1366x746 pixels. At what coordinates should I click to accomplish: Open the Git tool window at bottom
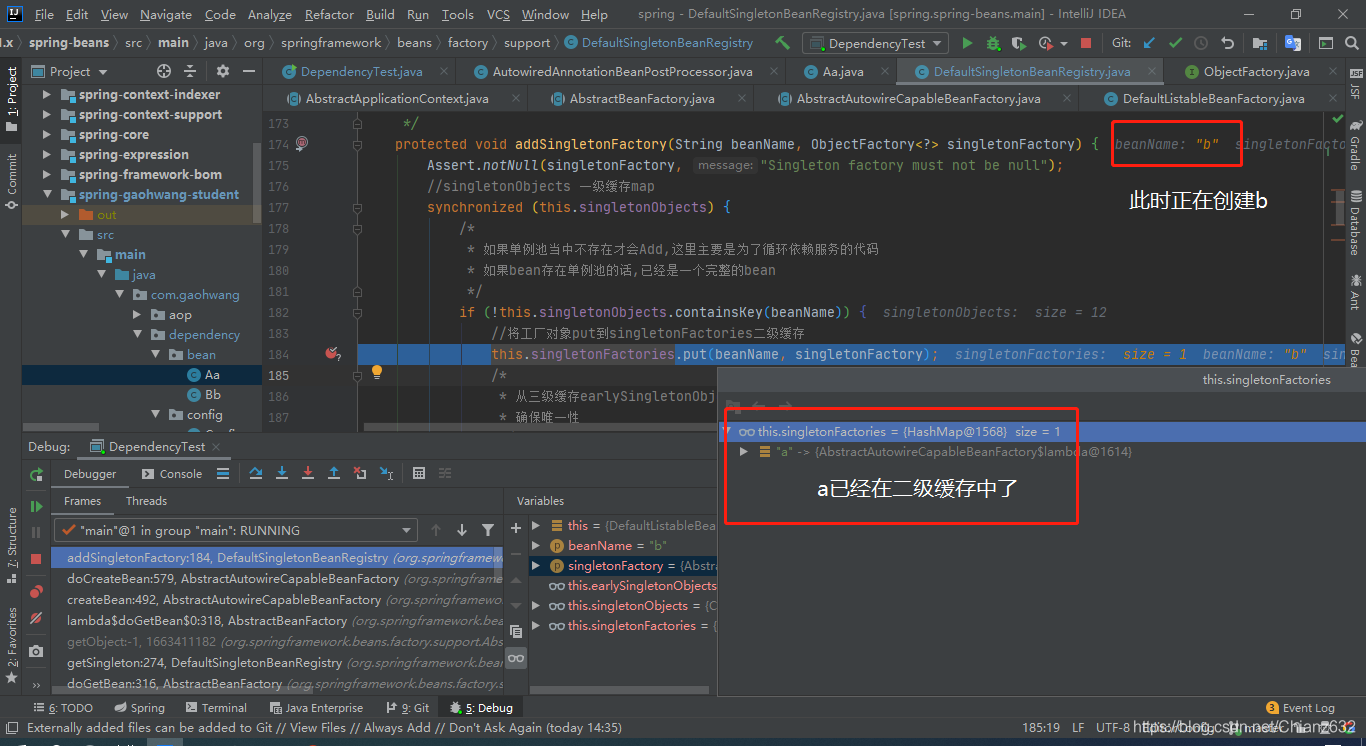[x=406, y=707]
